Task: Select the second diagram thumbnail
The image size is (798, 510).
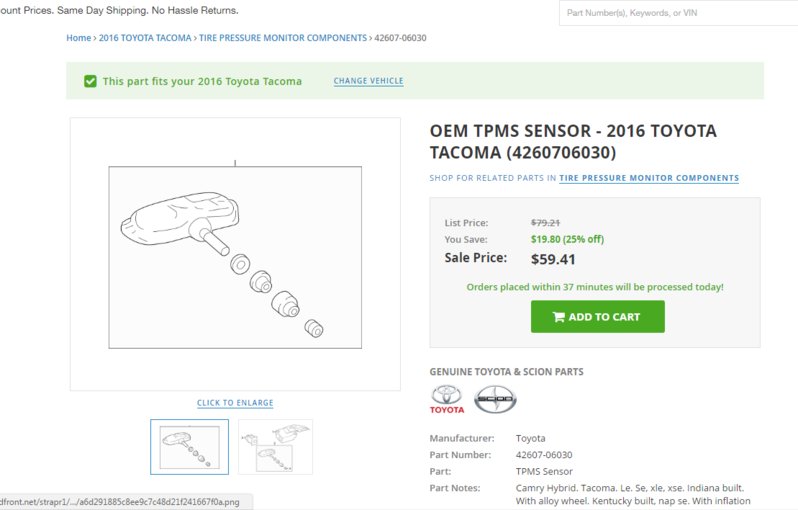Action: click(275, 447)
